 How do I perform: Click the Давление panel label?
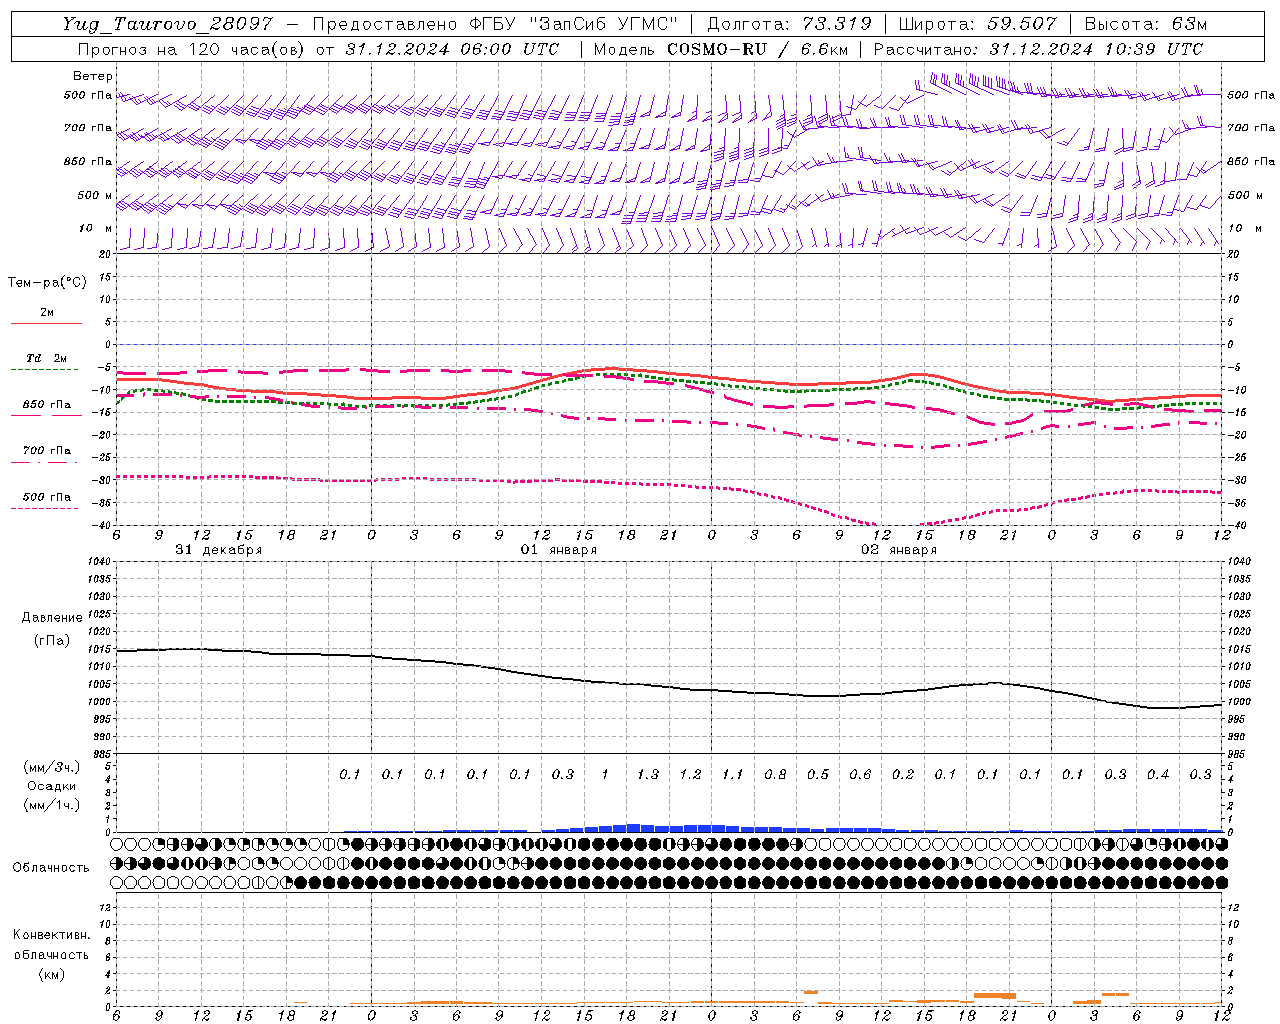coord(52,618)
